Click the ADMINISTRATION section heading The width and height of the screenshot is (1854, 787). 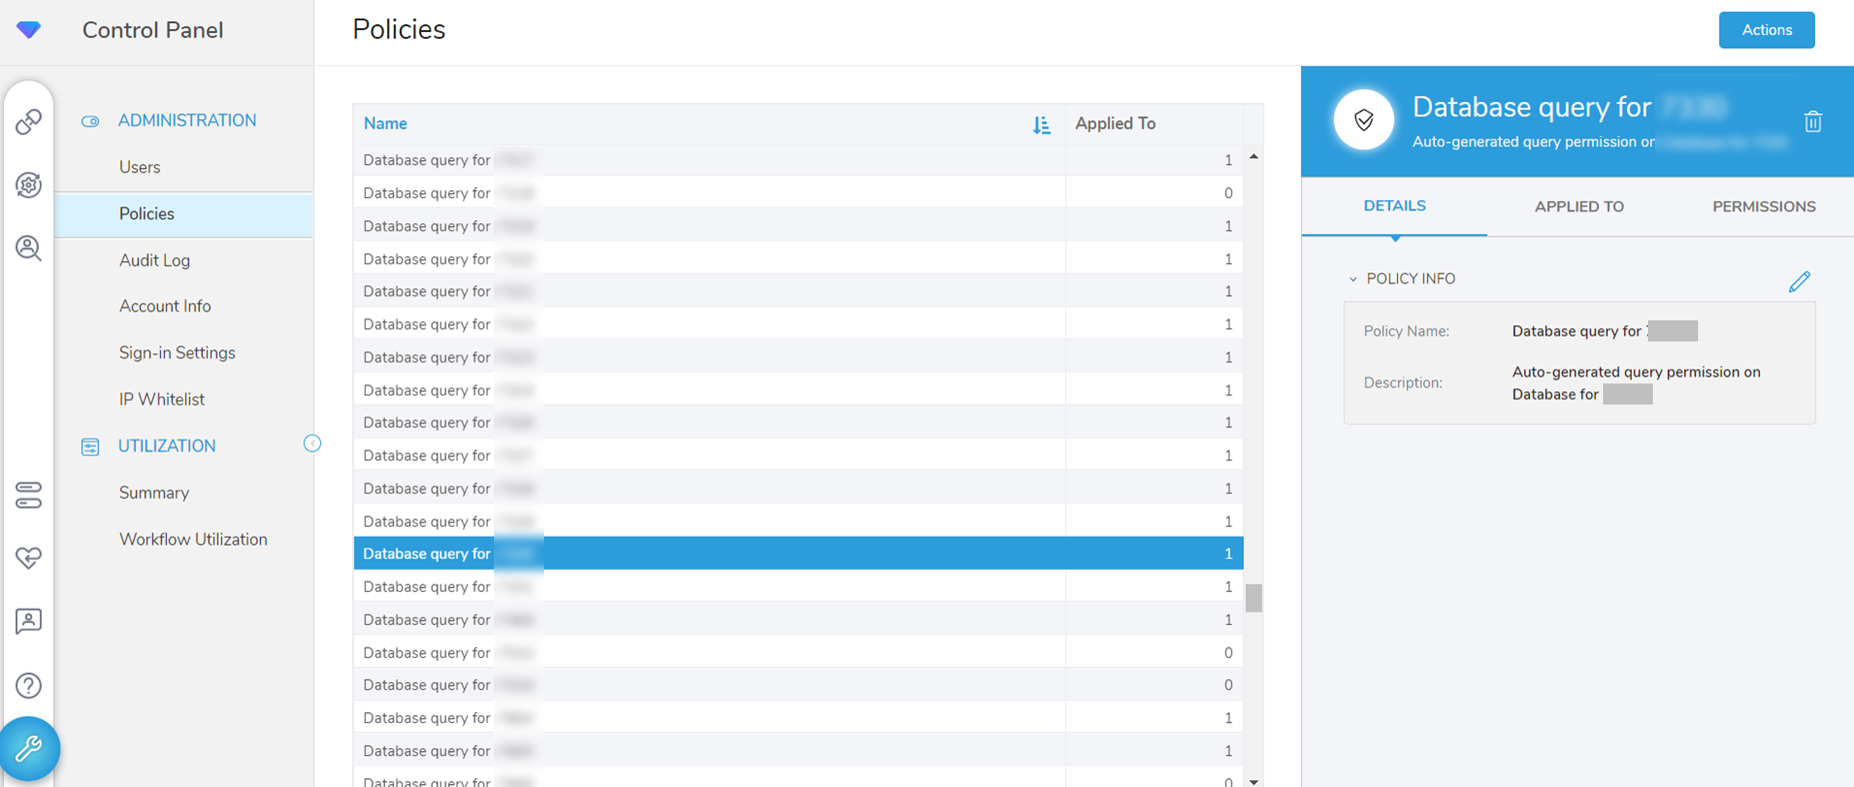[187, 120]
